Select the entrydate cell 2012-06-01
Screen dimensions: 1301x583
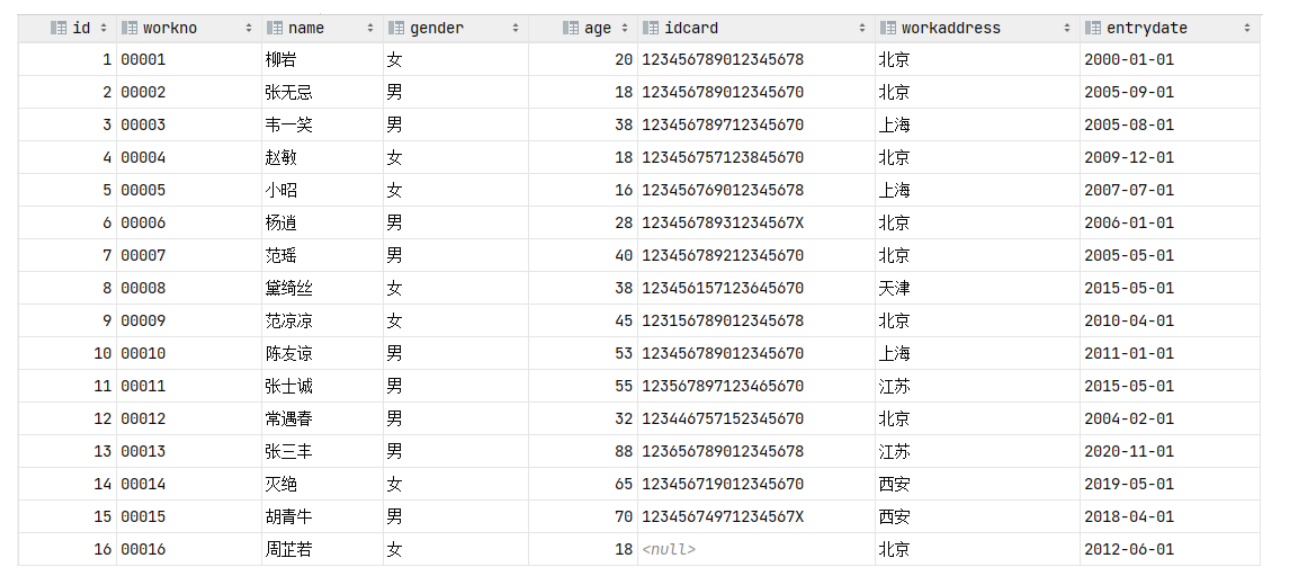coord(1170,549)
